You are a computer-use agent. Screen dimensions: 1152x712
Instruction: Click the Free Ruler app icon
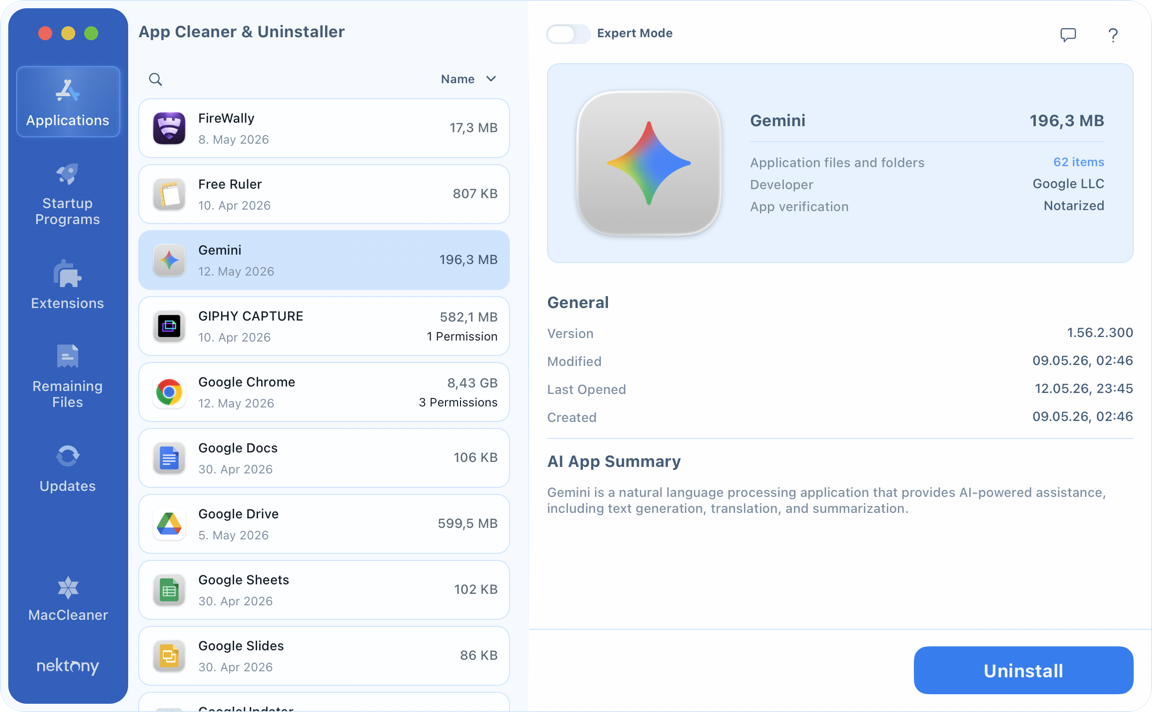pos(169,194)
